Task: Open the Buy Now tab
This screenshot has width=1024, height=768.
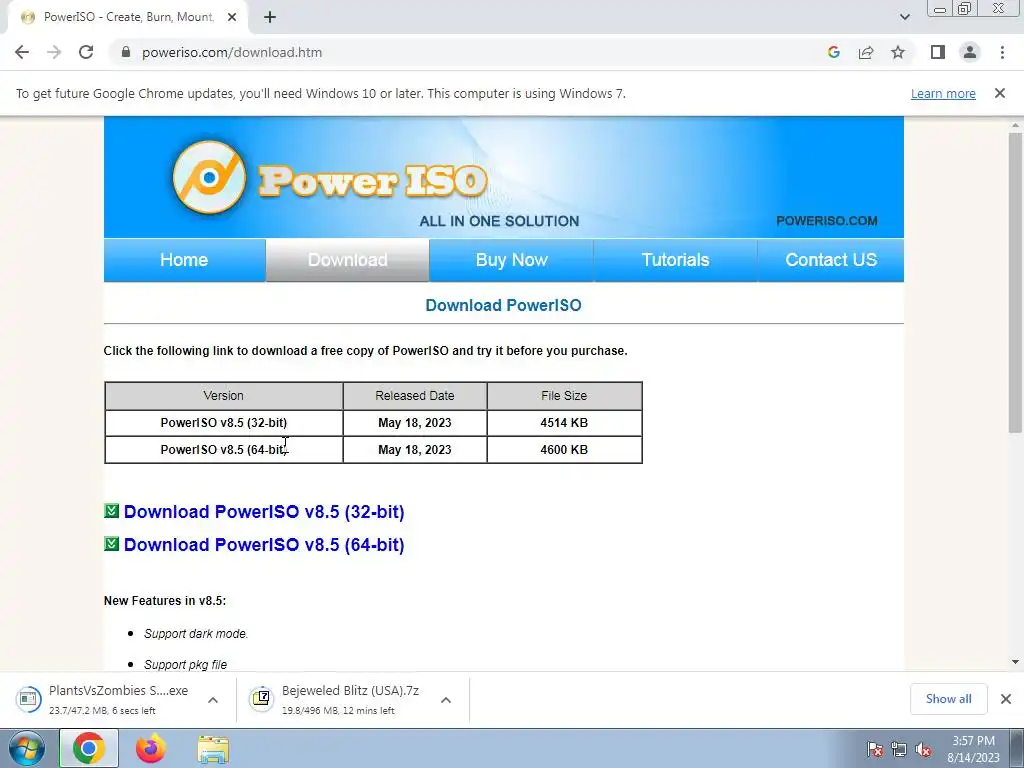Action: coord(511,260)
